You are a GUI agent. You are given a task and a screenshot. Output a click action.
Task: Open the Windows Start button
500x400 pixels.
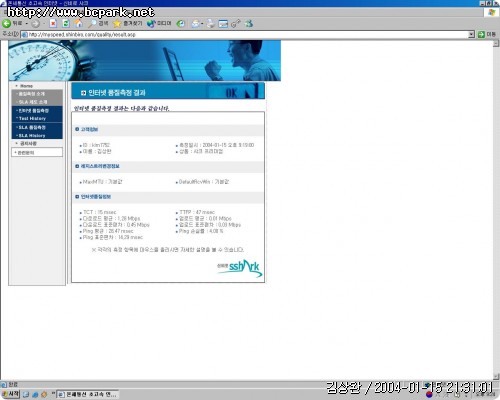tap(10, 394)
